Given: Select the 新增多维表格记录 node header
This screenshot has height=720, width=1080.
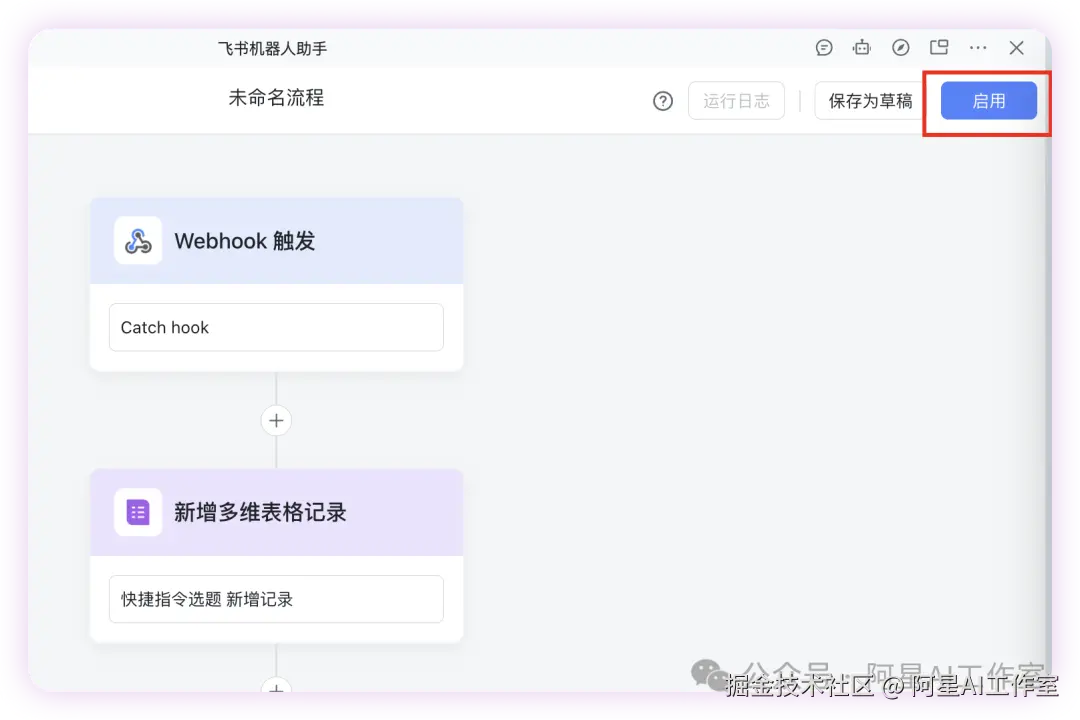Looking at the screenshot, I should click(x=276, y=512).
